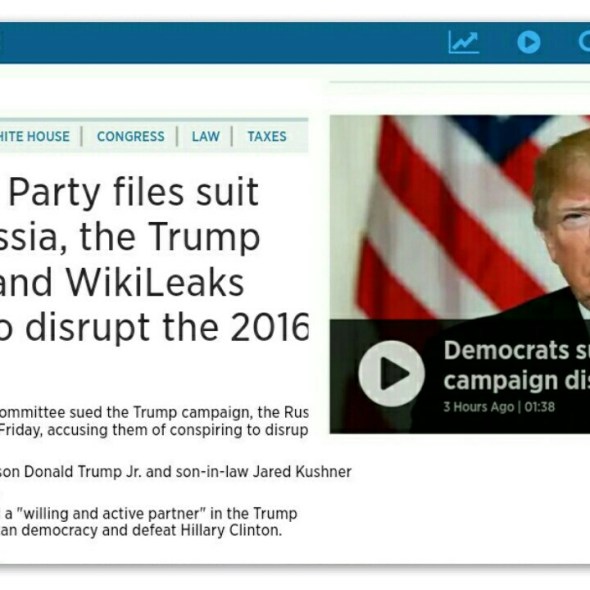The image size is (590, 590).
Task: Click the 'disrupt the 2016' headline line
Action: pos(154,328)
